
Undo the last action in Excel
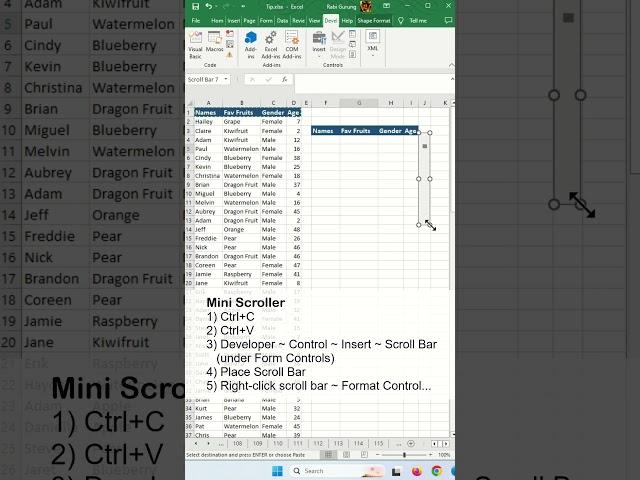point(209,7)
